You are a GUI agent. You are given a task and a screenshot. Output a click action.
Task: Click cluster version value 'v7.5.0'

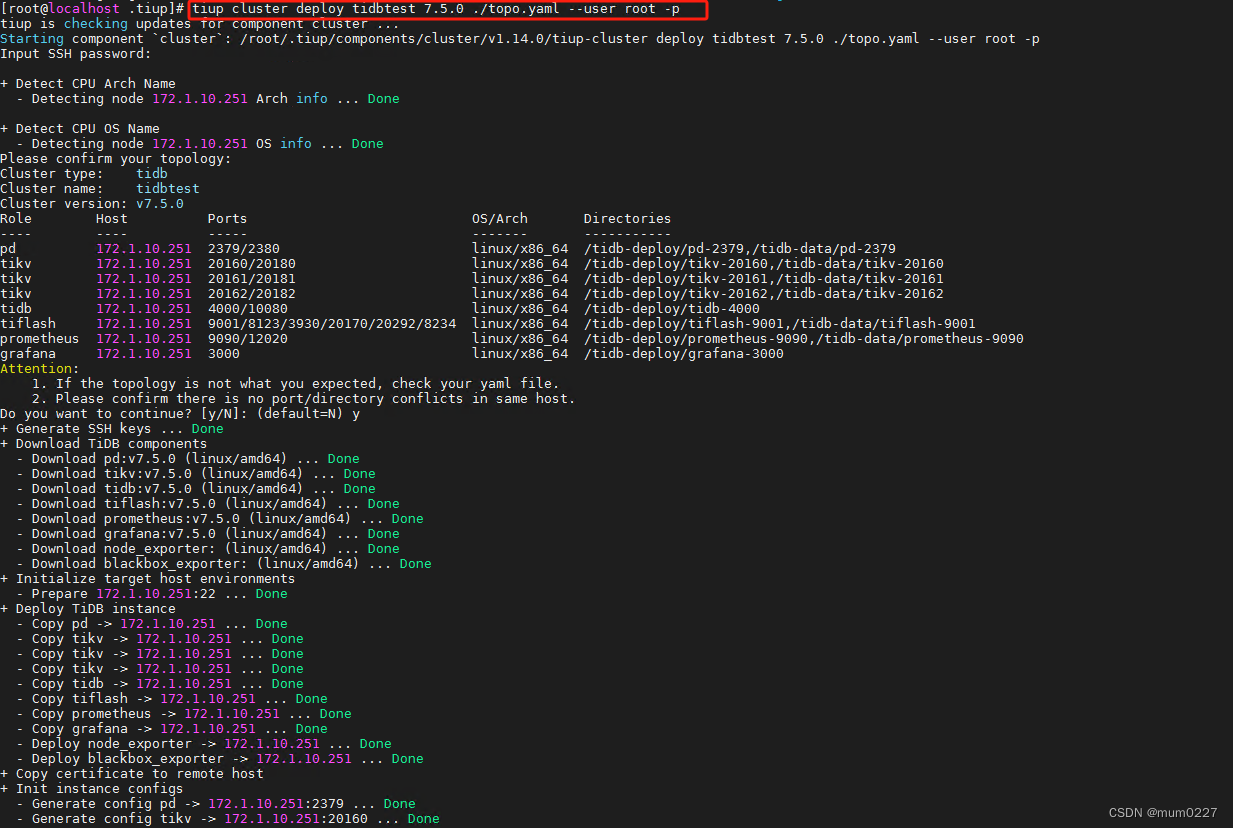point(160,204)
